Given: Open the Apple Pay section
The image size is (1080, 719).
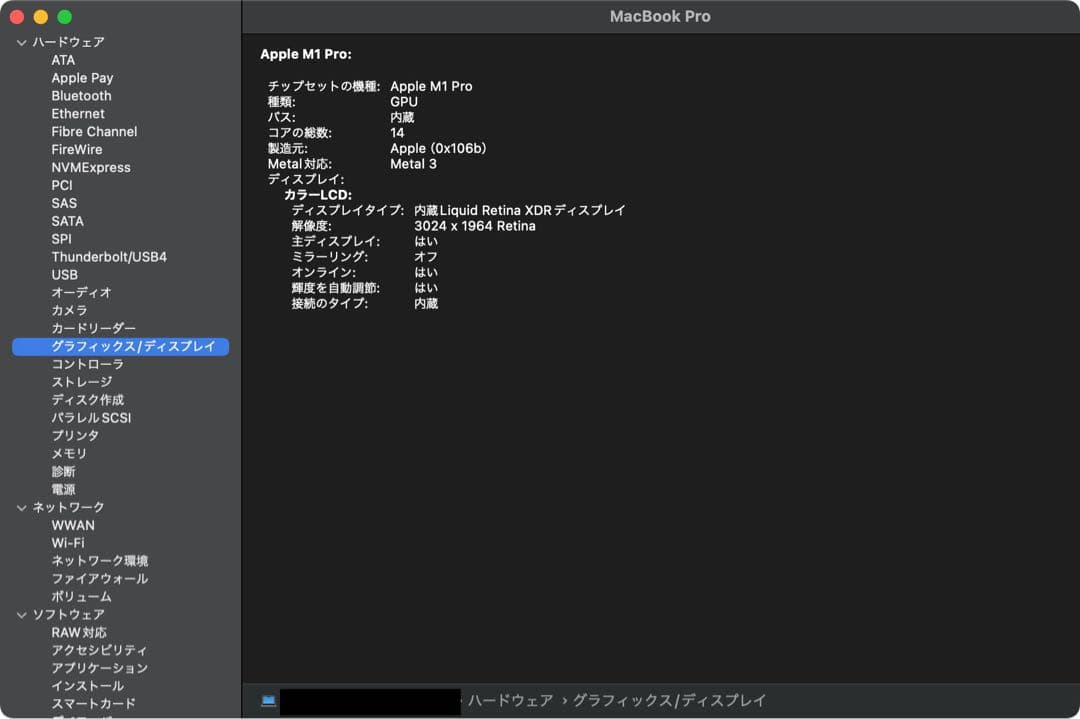Looking at the screenshot, I should pos(82,77).
